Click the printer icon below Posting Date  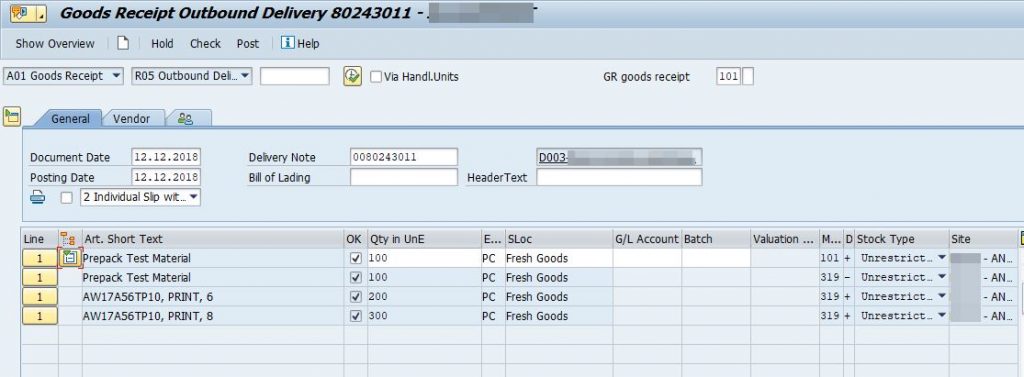[x=38, y=197]
